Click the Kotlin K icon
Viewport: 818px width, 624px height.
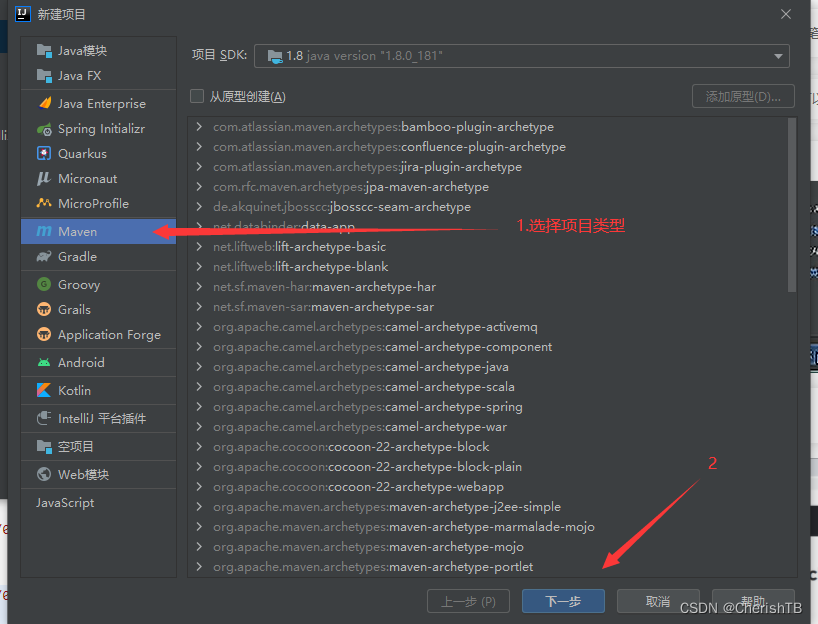(x=44, y=390)
